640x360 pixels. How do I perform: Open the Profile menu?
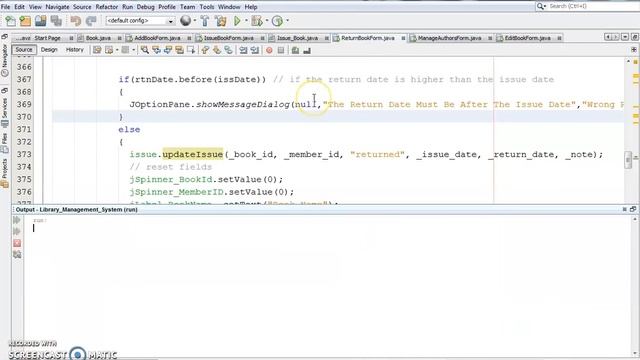[167, 7]
